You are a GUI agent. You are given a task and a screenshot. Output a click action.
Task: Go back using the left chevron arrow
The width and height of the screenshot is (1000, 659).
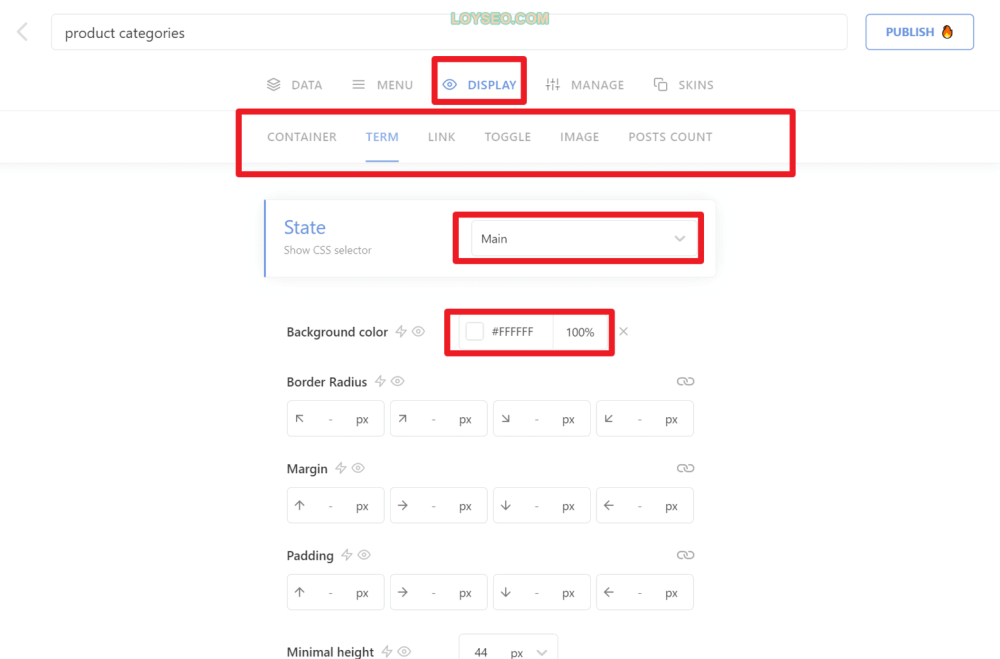click(23, 32)
